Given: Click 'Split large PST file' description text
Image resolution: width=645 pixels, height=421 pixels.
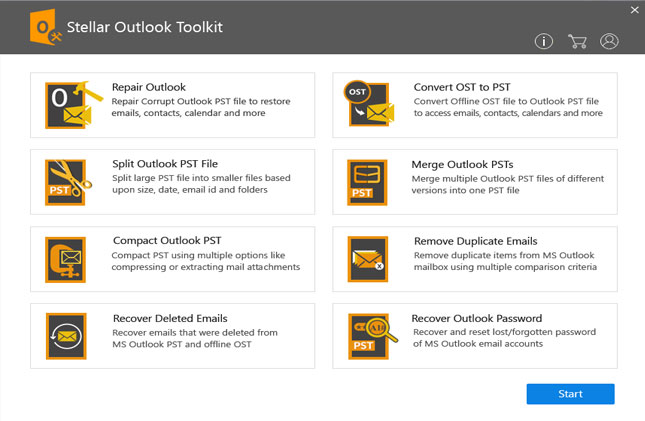Looking at the screenshot, I should pos(201,184).
